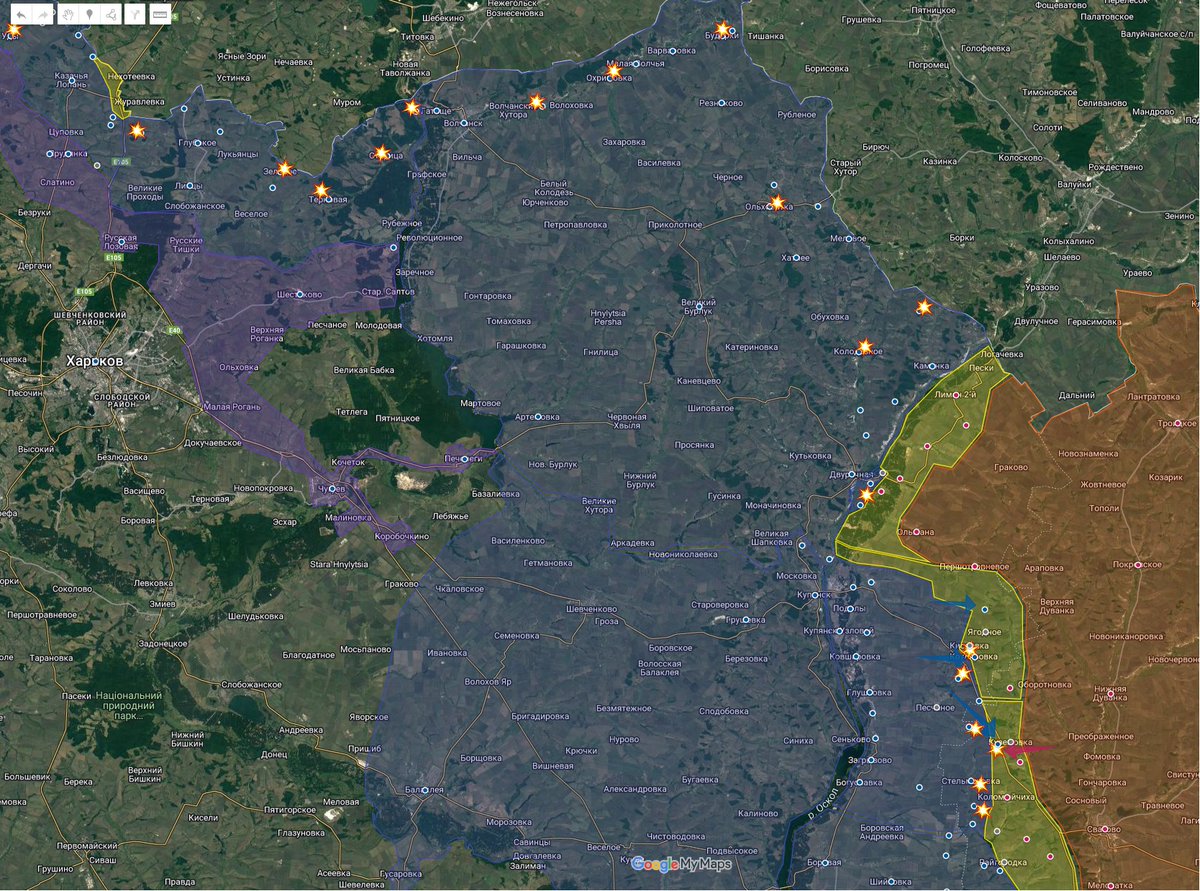
Task: Click the explosion marker near Зеленое
Action: point(285,169)
